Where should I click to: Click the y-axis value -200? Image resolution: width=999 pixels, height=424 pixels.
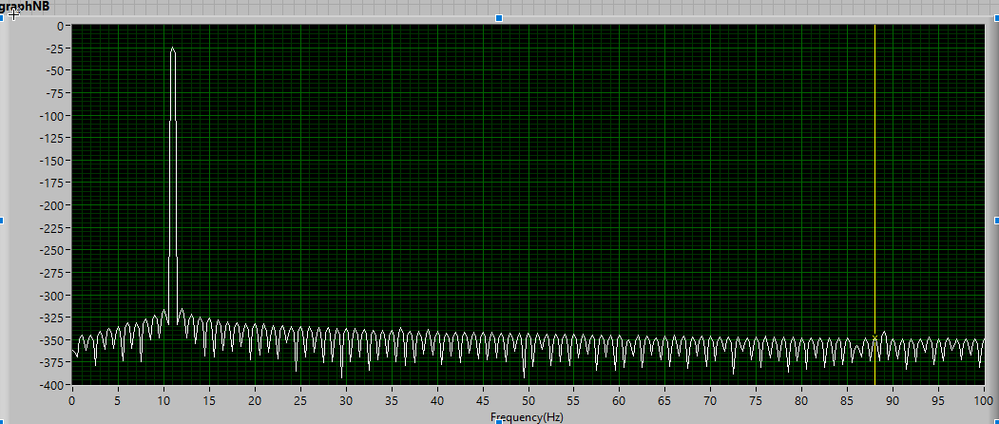pos(54,205)
